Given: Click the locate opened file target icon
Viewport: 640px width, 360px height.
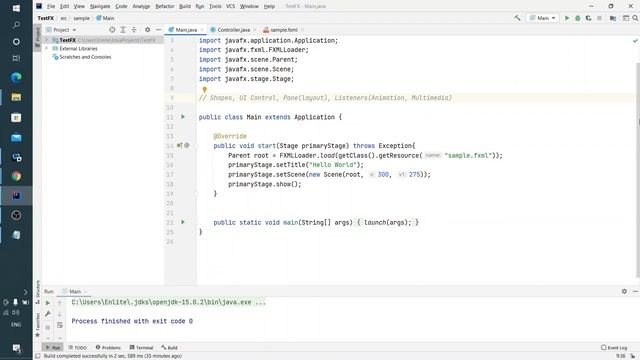Looking at the screenshot, I should click(x=112, y=30).
